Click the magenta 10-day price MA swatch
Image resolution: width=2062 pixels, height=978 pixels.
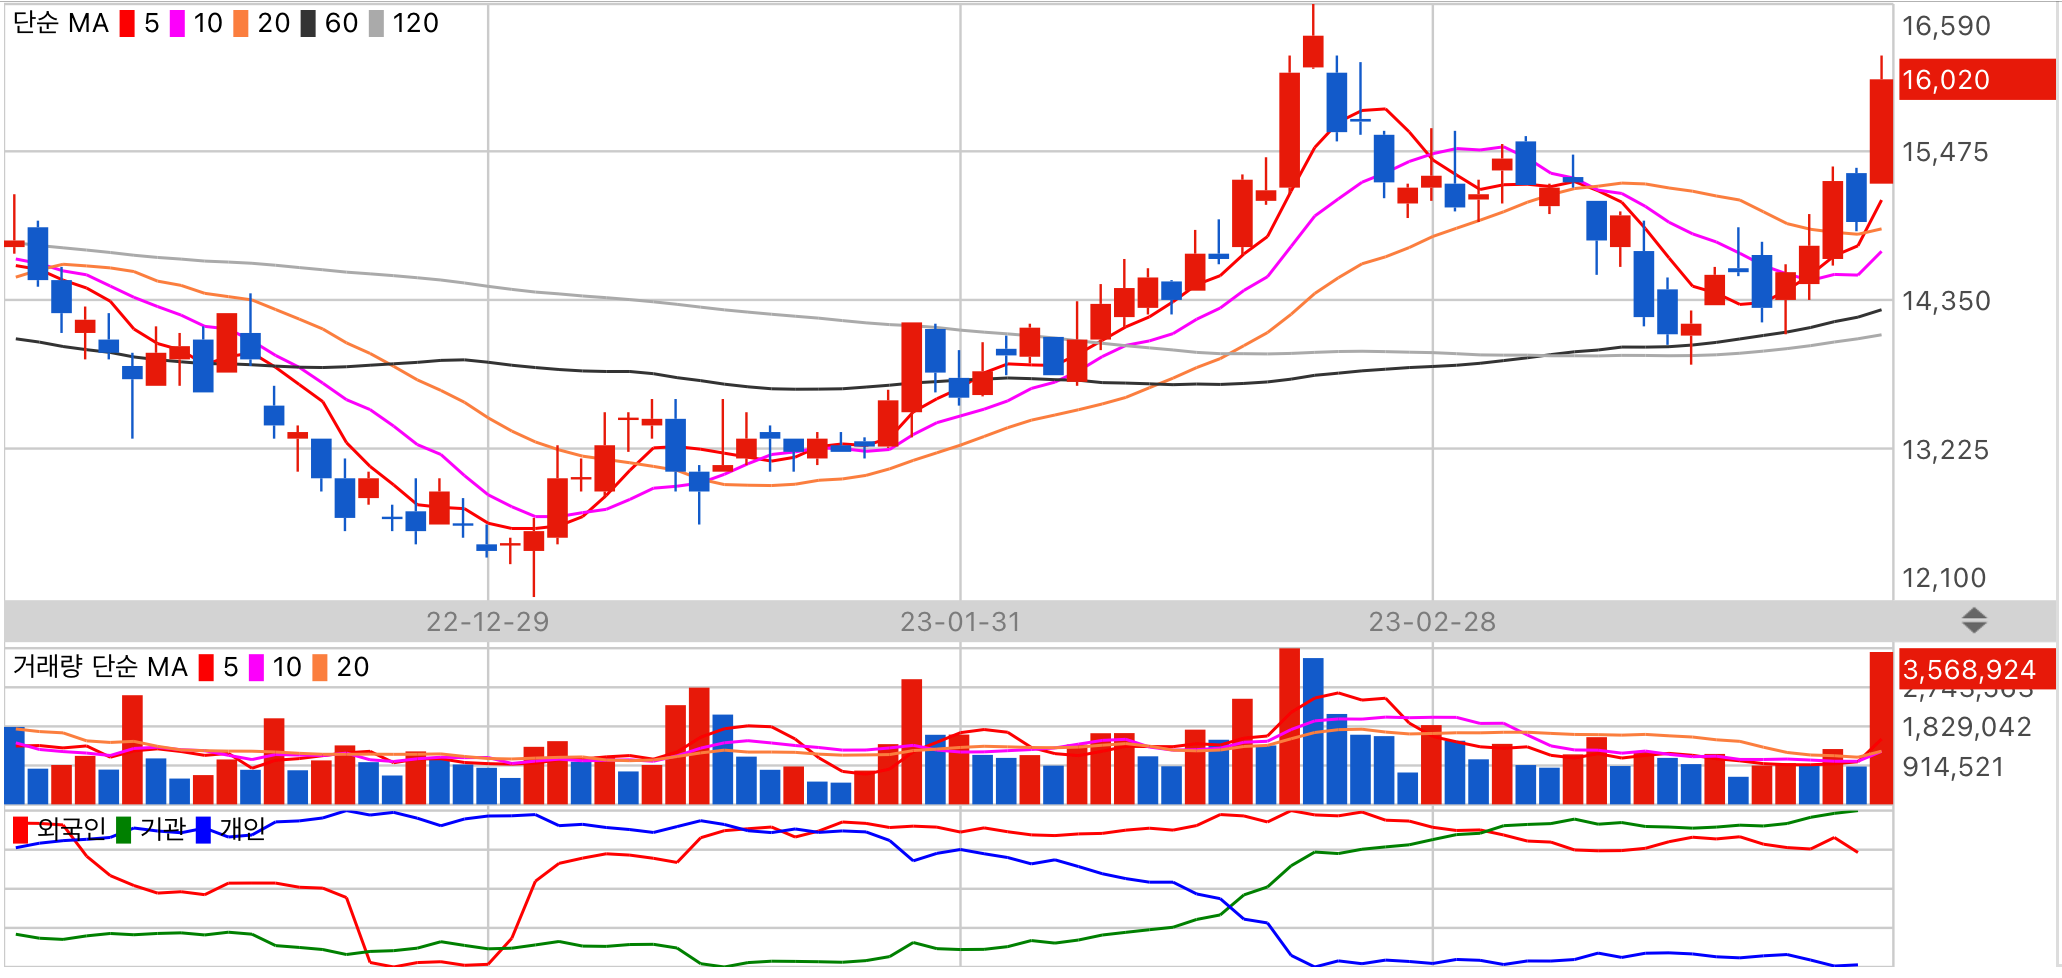(x=177, y=24)
